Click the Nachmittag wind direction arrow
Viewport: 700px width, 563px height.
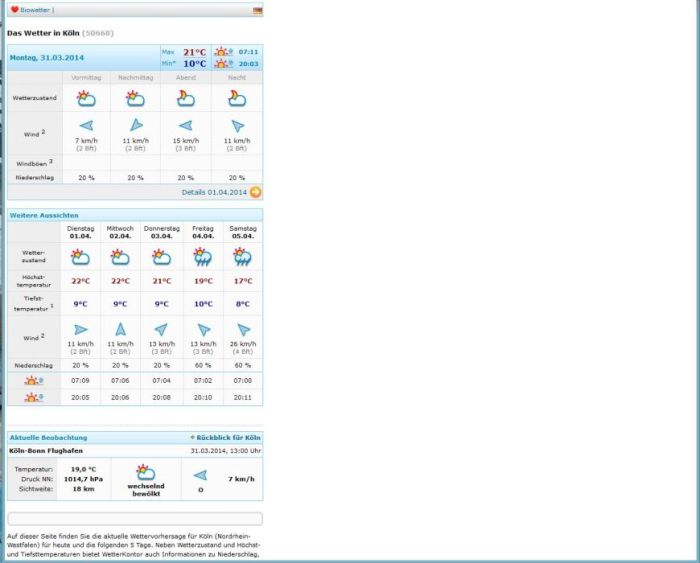coord(136,125)
